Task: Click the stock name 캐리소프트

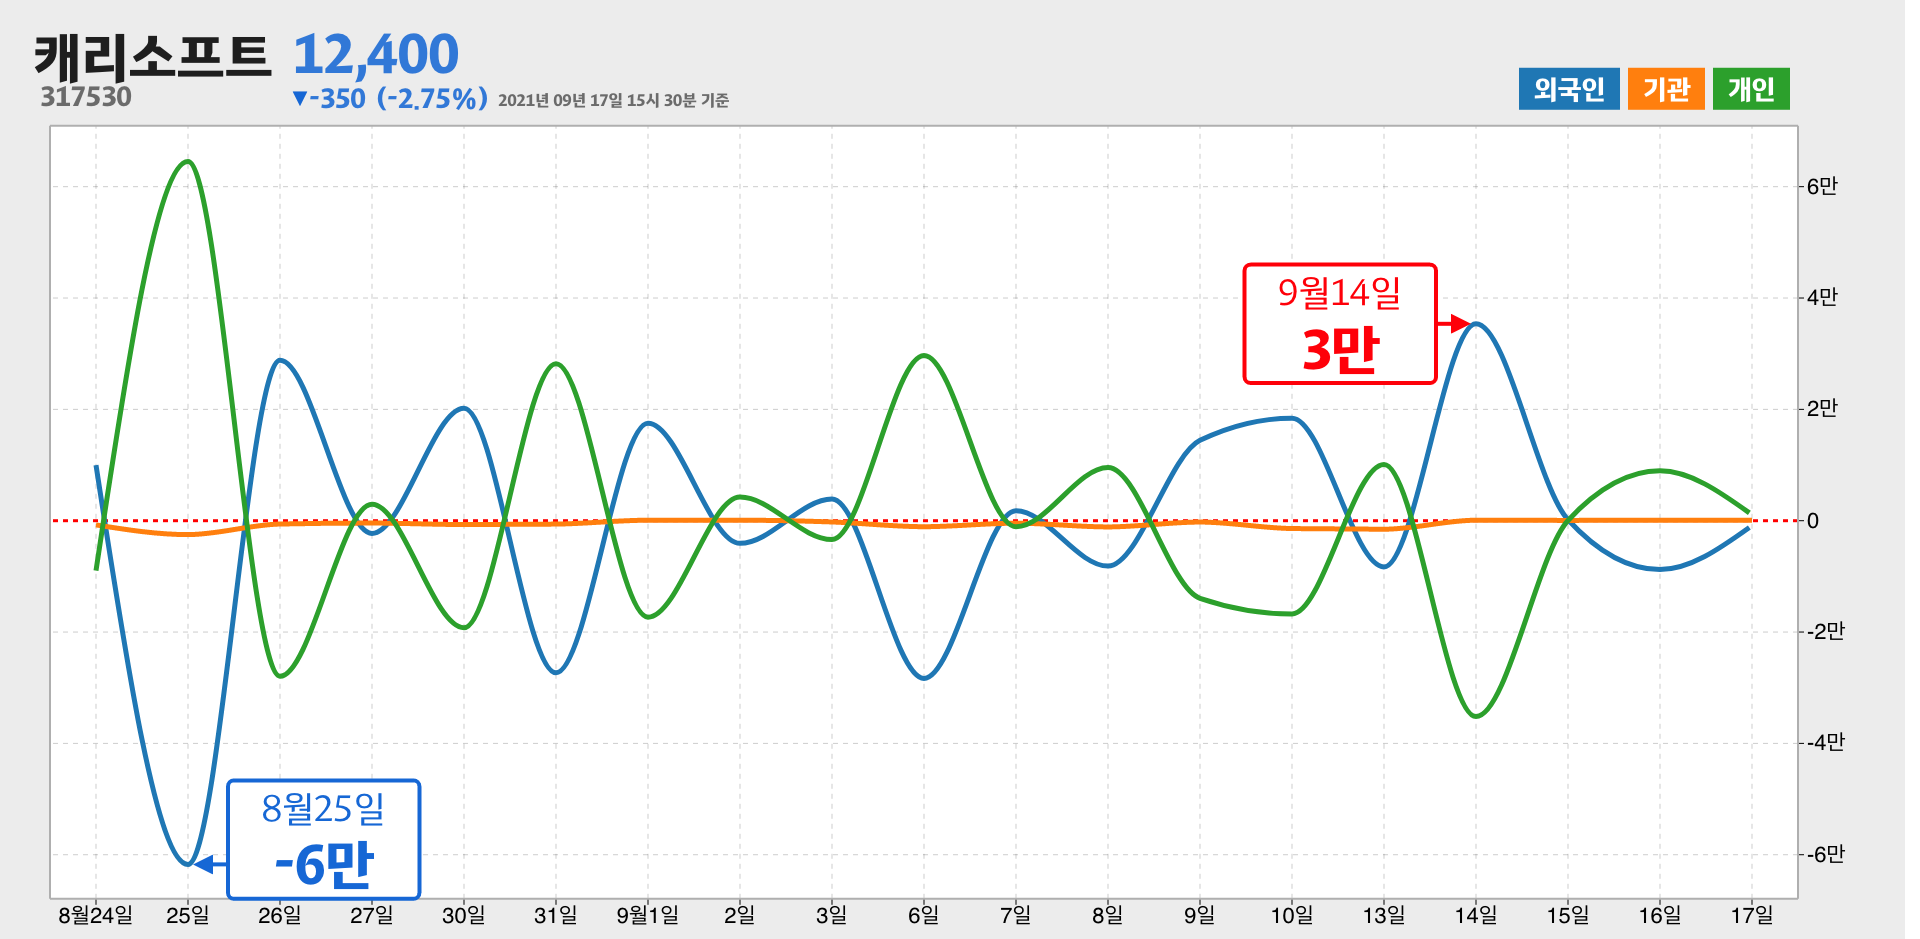Action: coord(153,56)
